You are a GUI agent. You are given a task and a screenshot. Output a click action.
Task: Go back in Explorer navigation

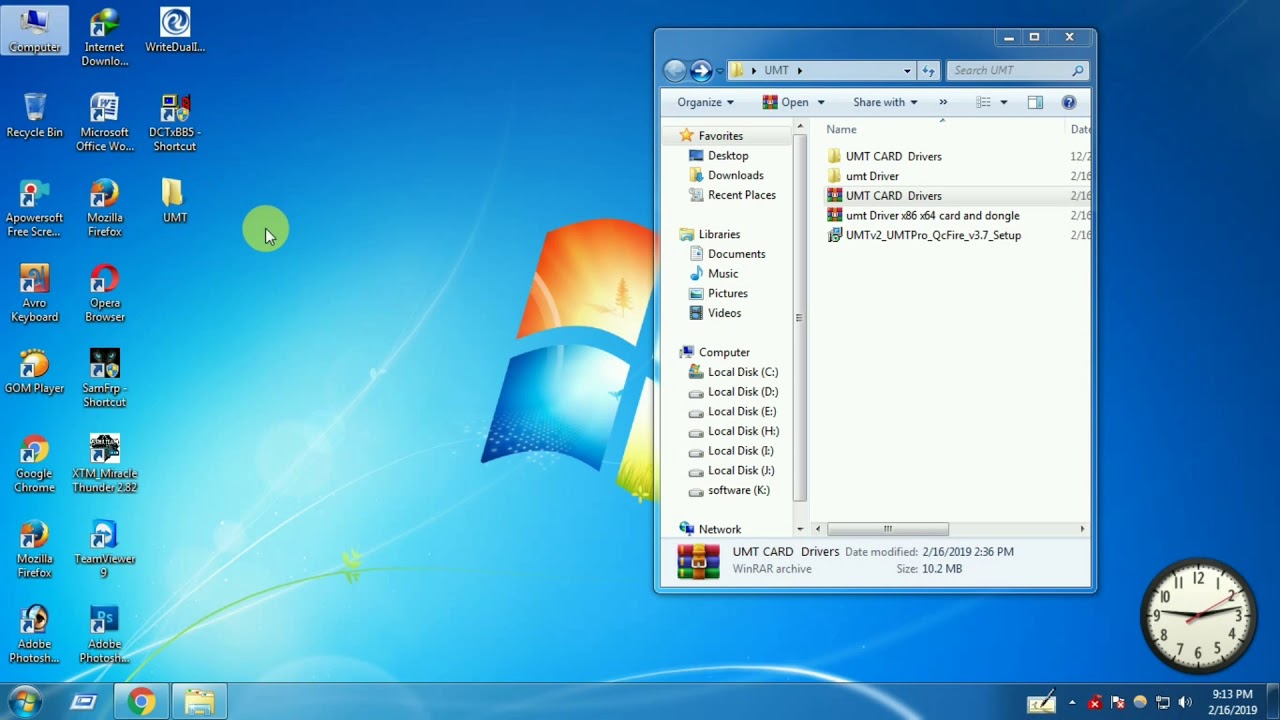[675, 70]
